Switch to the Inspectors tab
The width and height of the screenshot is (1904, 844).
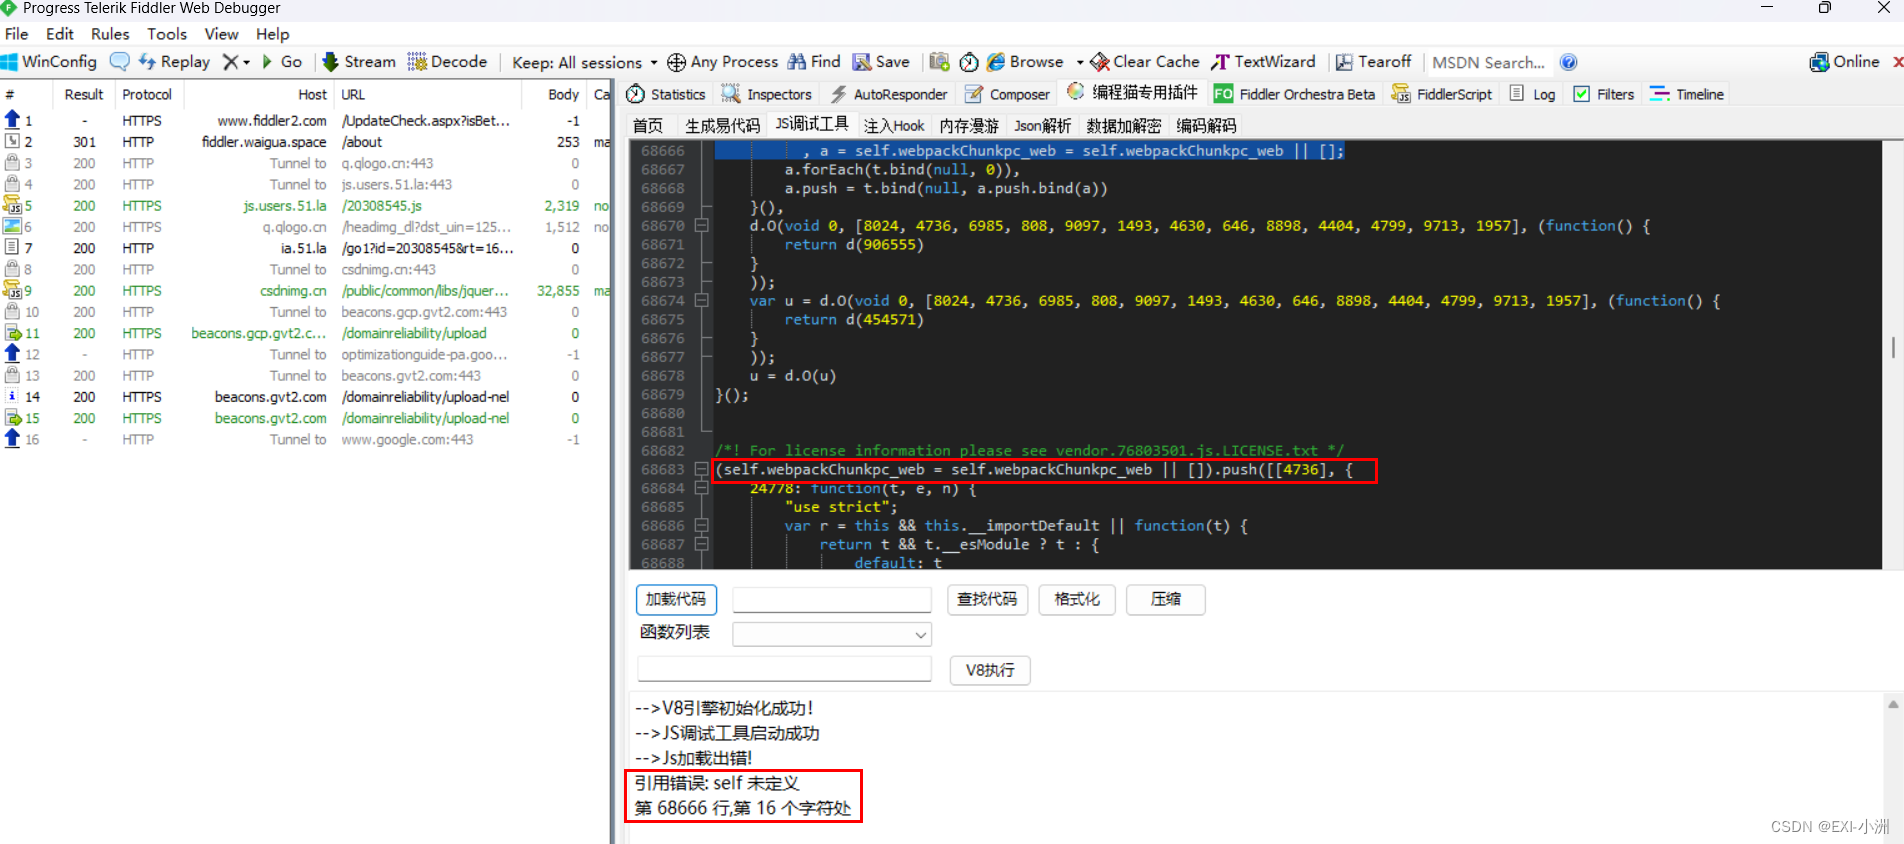[767, 94]
